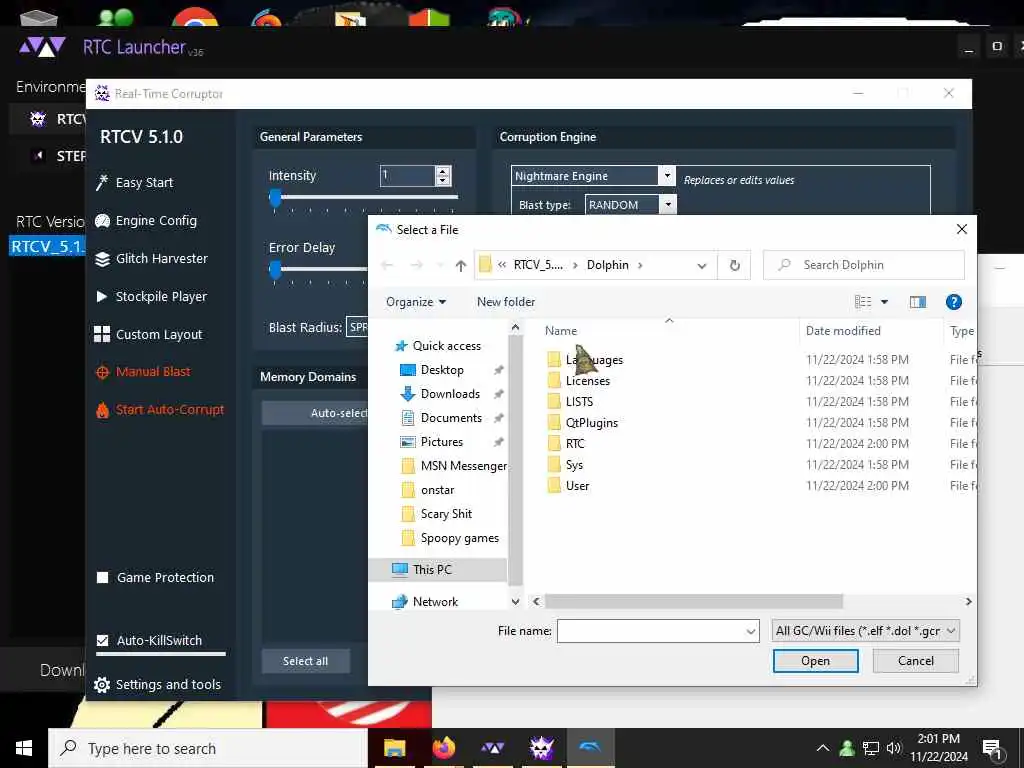This screenshot has width=1024, height=768.
Task: Increase Intensity with stepper up arrow
Action: coord(443,172)
